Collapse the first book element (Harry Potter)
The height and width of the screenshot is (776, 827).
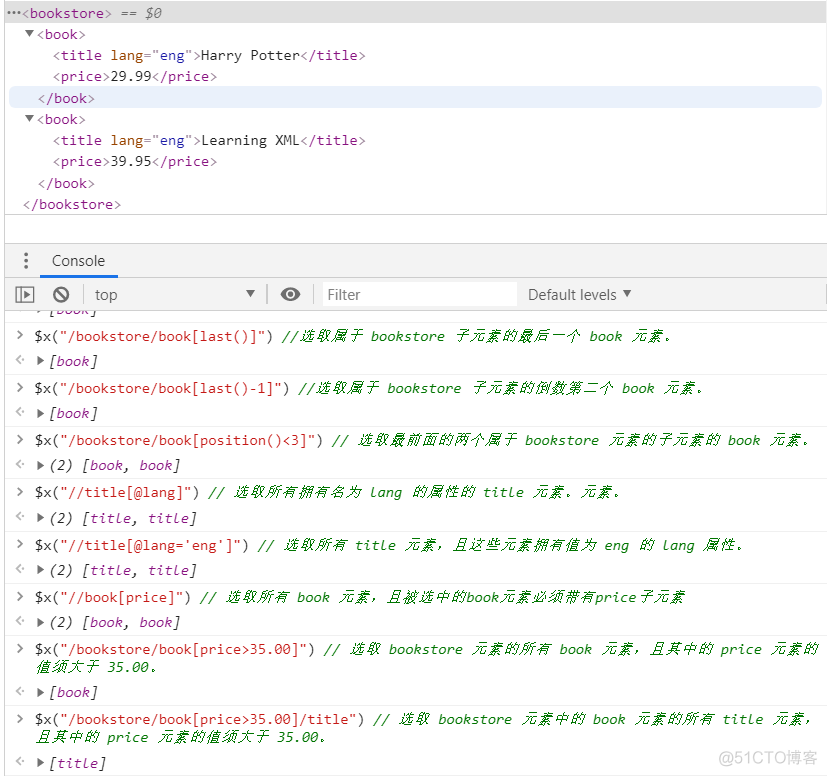[x=30, y=34]
